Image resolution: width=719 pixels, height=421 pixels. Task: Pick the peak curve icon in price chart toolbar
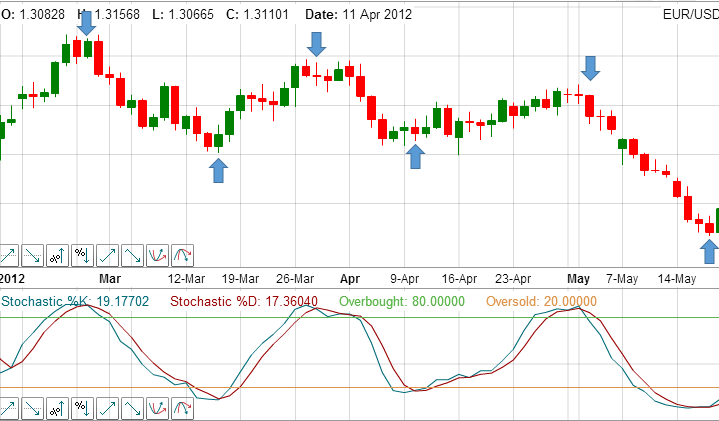pos(182,255)
